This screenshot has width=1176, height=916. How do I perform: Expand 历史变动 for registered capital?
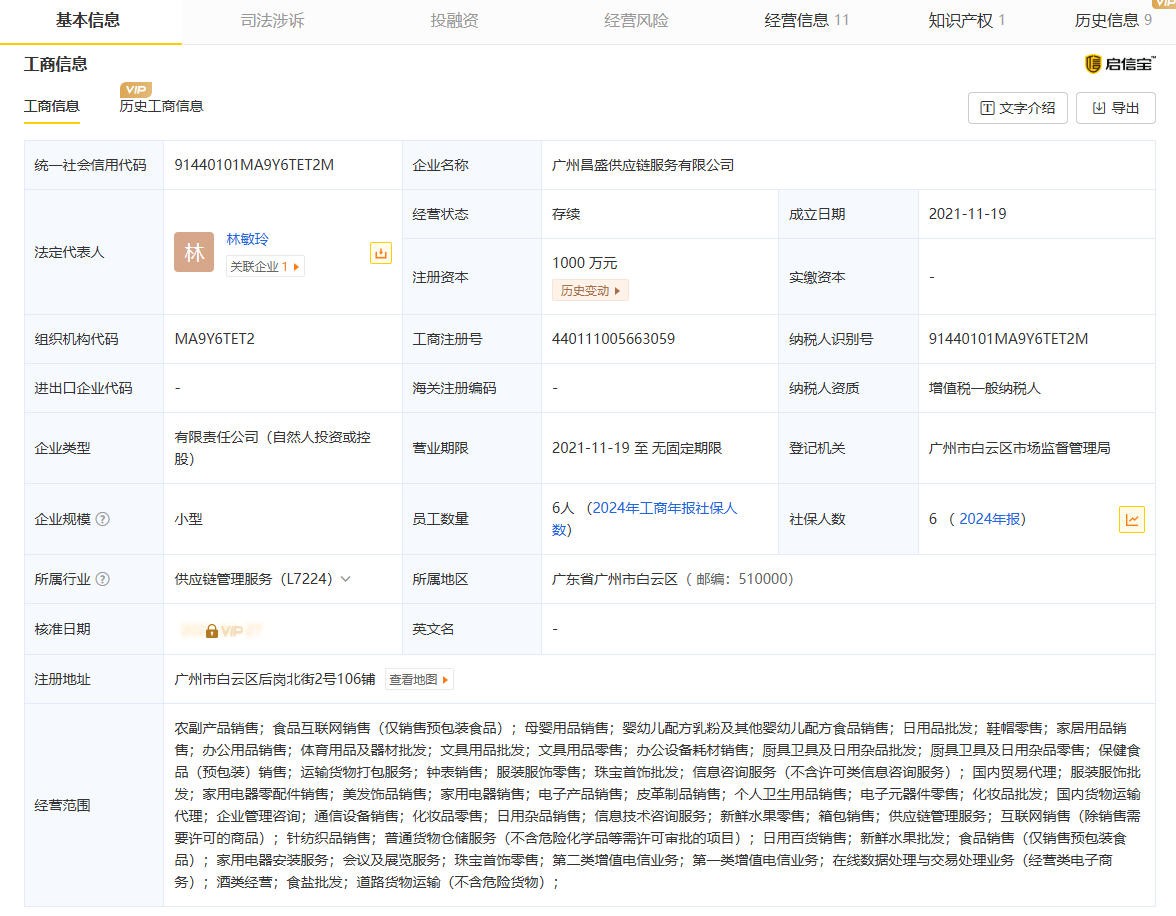pyautogui.click(x=590, y=290)
